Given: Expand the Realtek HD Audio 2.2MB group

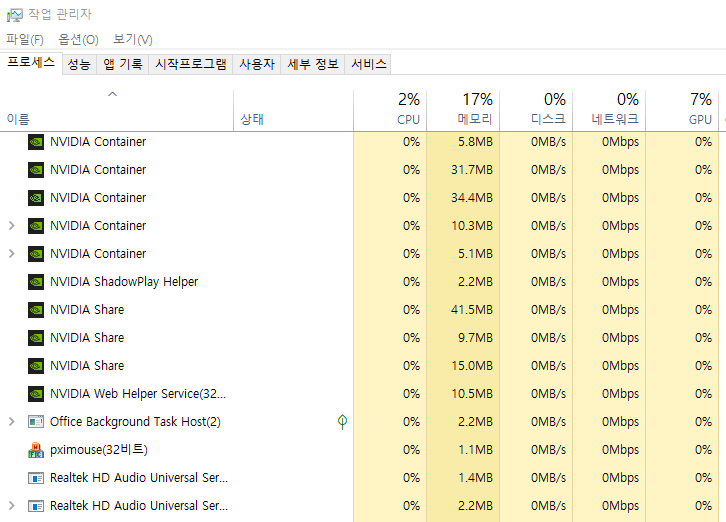Looking at the screenshot, I should tap(12, 505).
